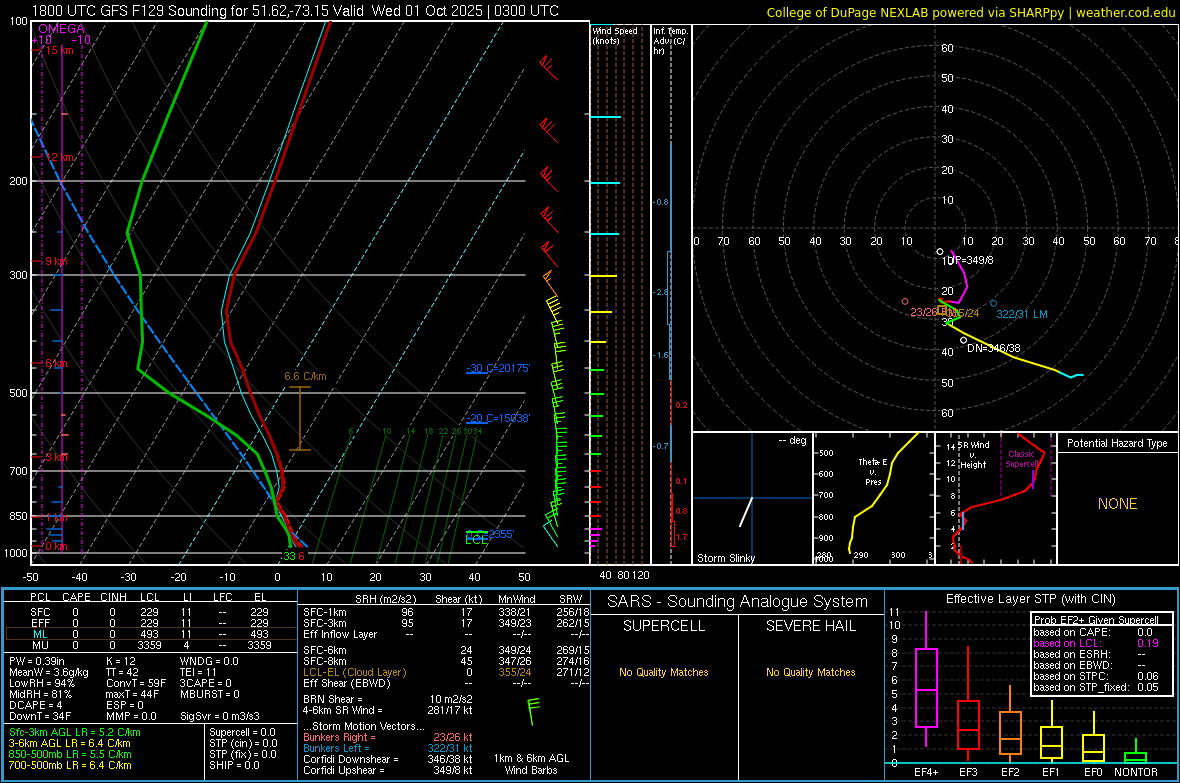1180x783 pixels.
Task: Click the magenta 'Classic Supercell' label
Action: [1021, 459]
